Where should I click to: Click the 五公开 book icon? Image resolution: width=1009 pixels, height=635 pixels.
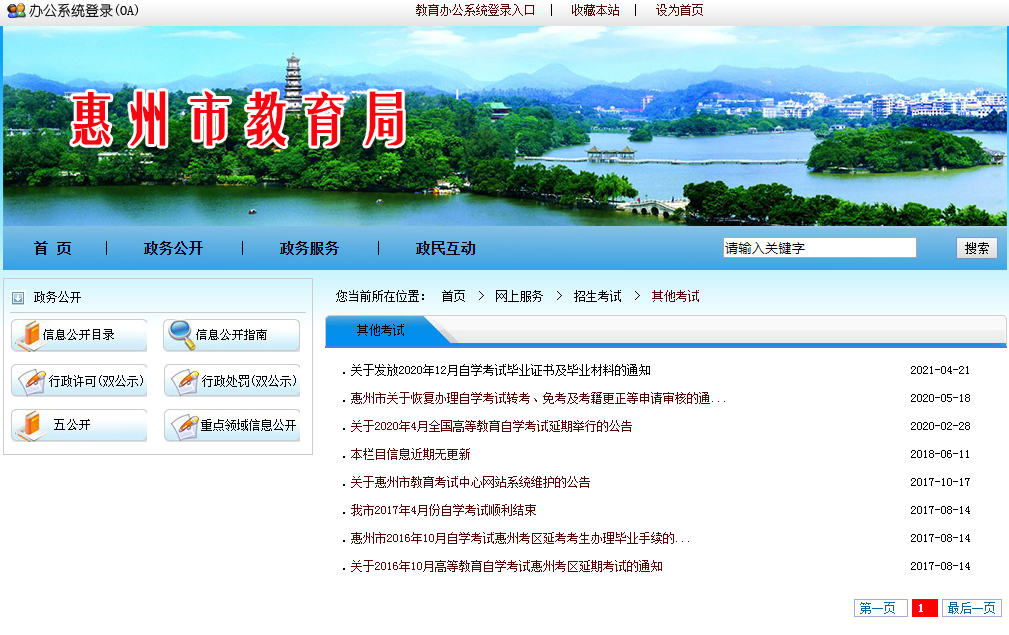(x=29, y=425)
